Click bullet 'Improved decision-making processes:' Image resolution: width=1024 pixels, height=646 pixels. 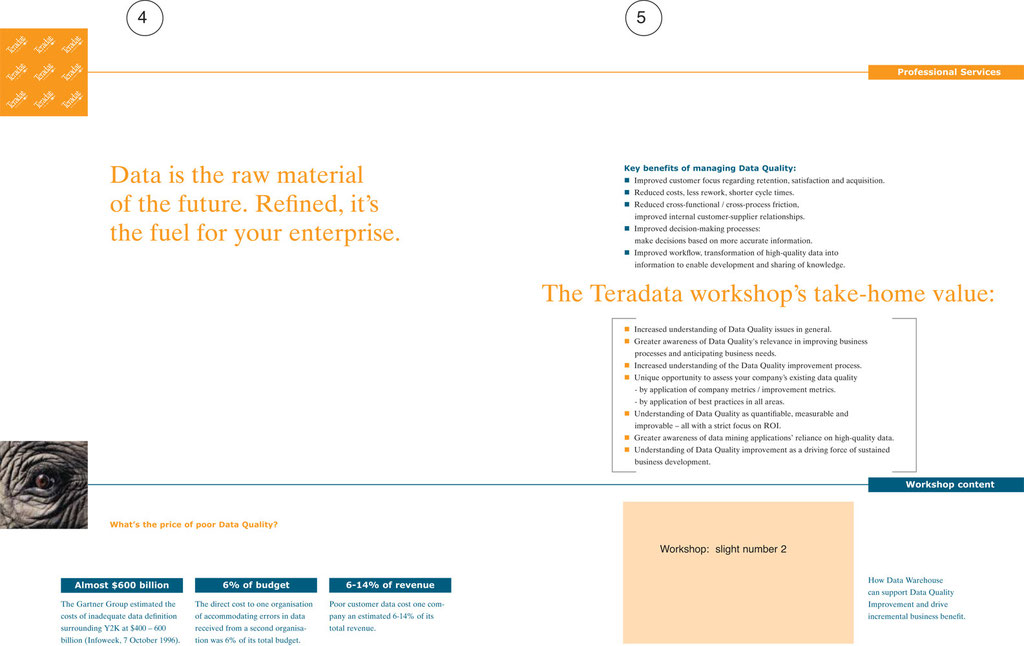(x=718, y=234)
